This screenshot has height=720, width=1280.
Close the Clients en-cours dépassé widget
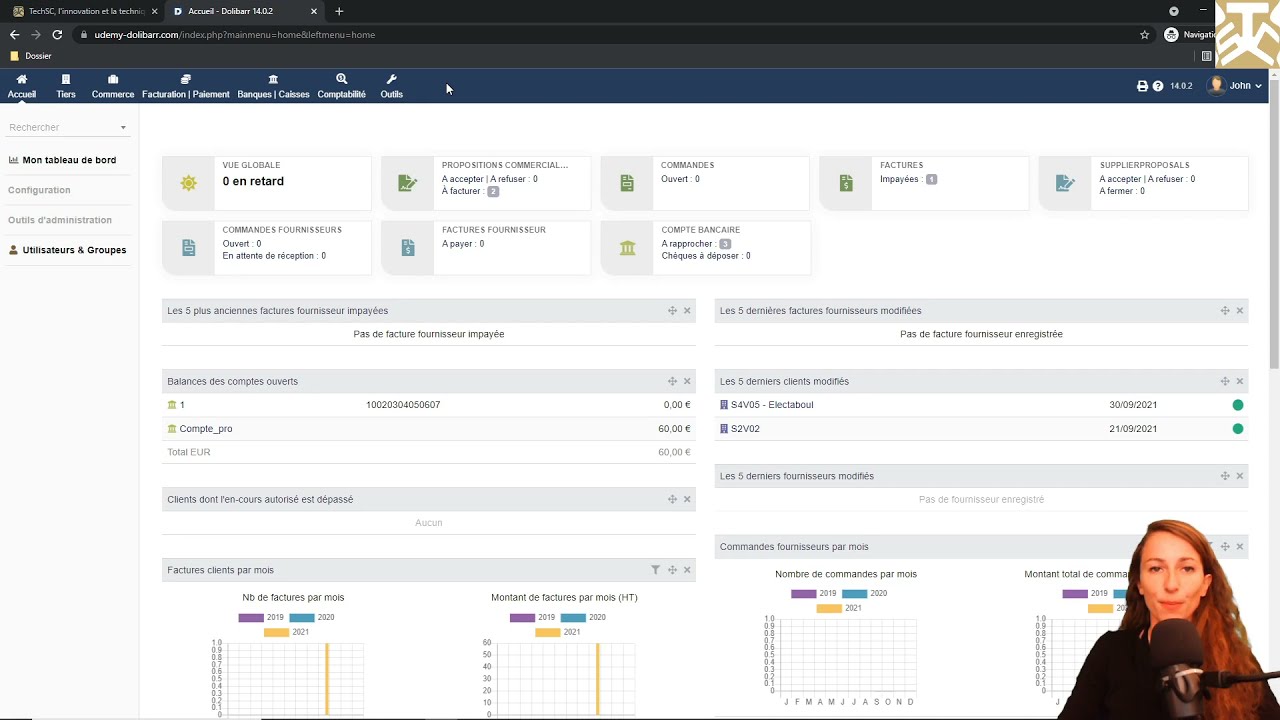point(687,499)
